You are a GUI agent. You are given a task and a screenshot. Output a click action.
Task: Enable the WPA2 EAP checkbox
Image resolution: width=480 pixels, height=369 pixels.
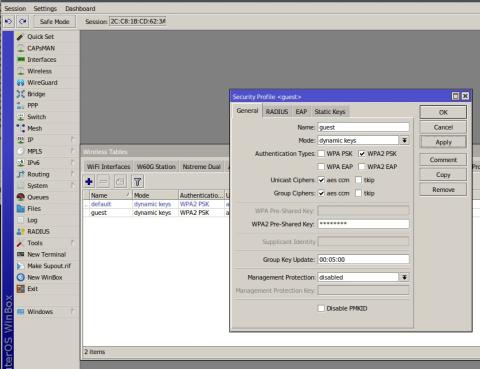tap(362, 167)
